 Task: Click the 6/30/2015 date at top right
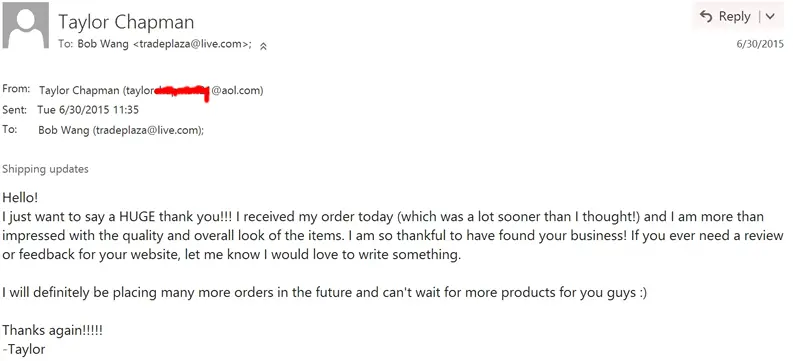[x=760, y=44]
